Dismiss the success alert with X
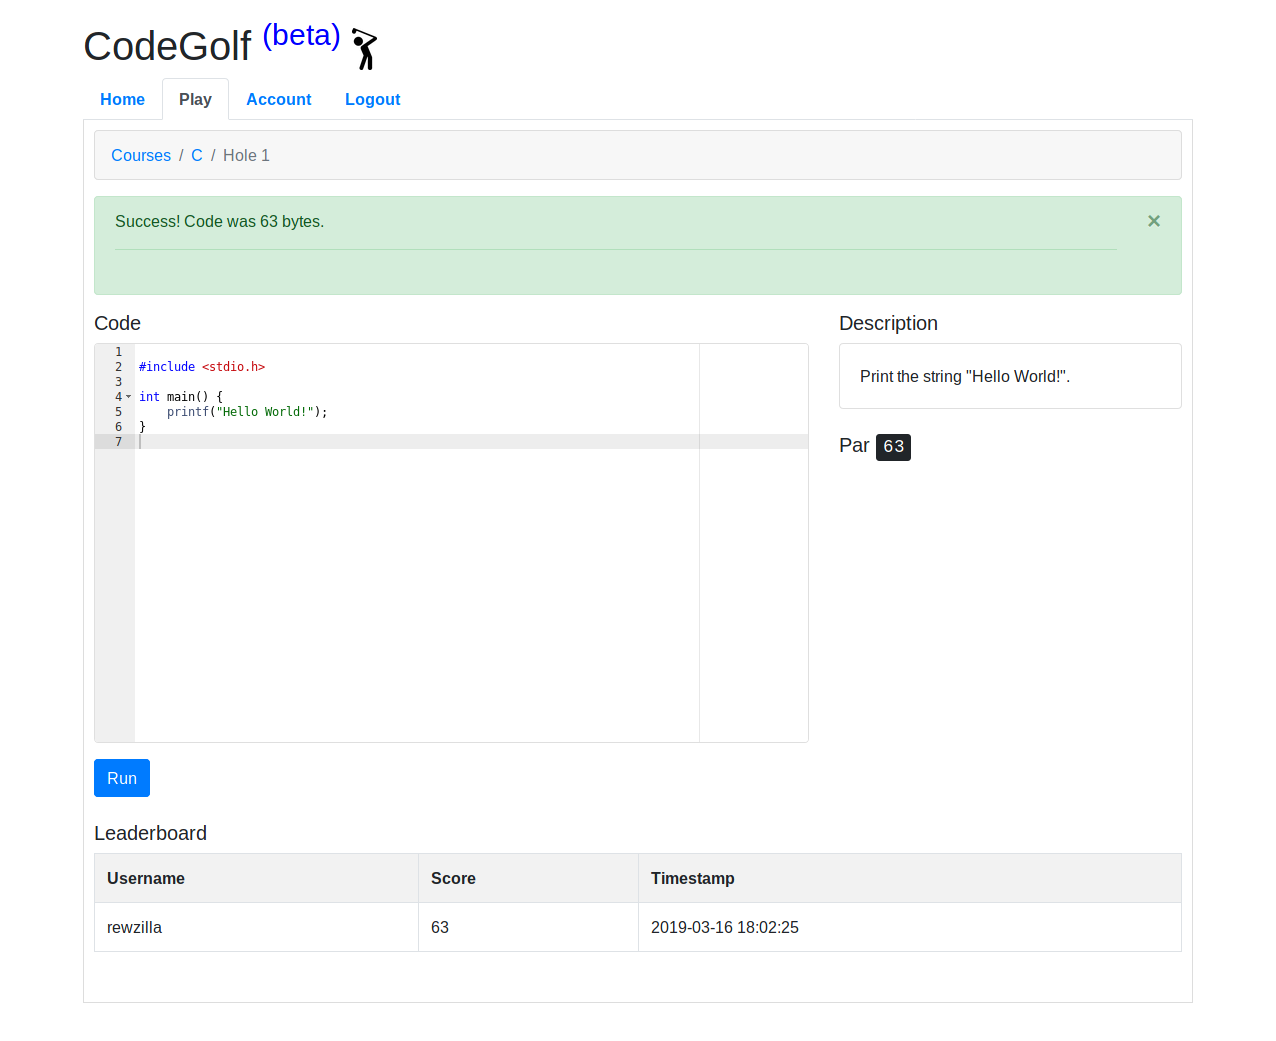 tap(1153, 221)
